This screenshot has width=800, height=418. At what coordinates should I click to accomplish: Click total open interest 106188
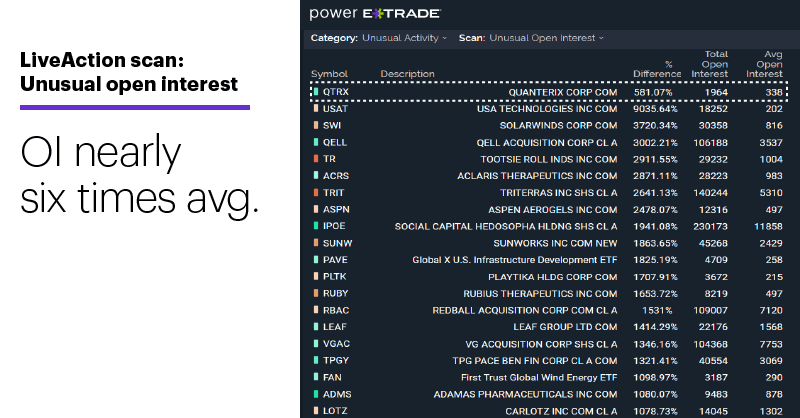(x=710, y=142)
